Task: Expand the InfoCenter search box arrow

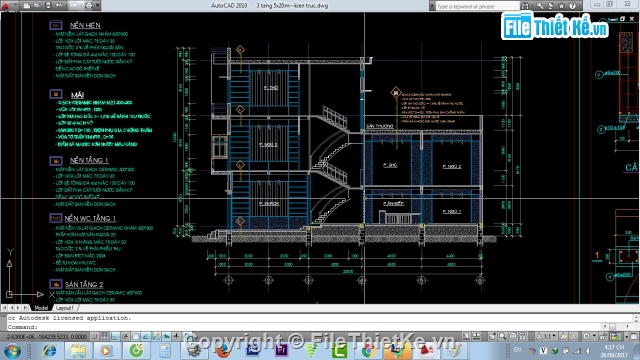Action: [x=432, y=6]
